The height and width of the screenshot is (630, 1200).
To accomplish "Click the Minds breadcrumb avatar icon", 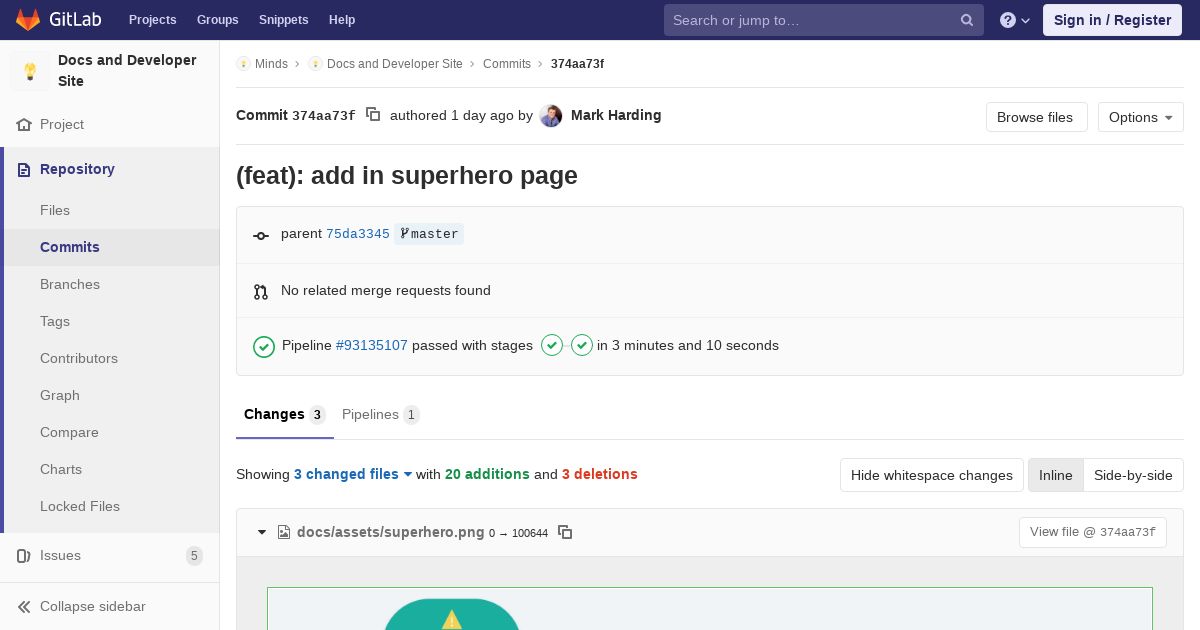I will pos(243,63).
